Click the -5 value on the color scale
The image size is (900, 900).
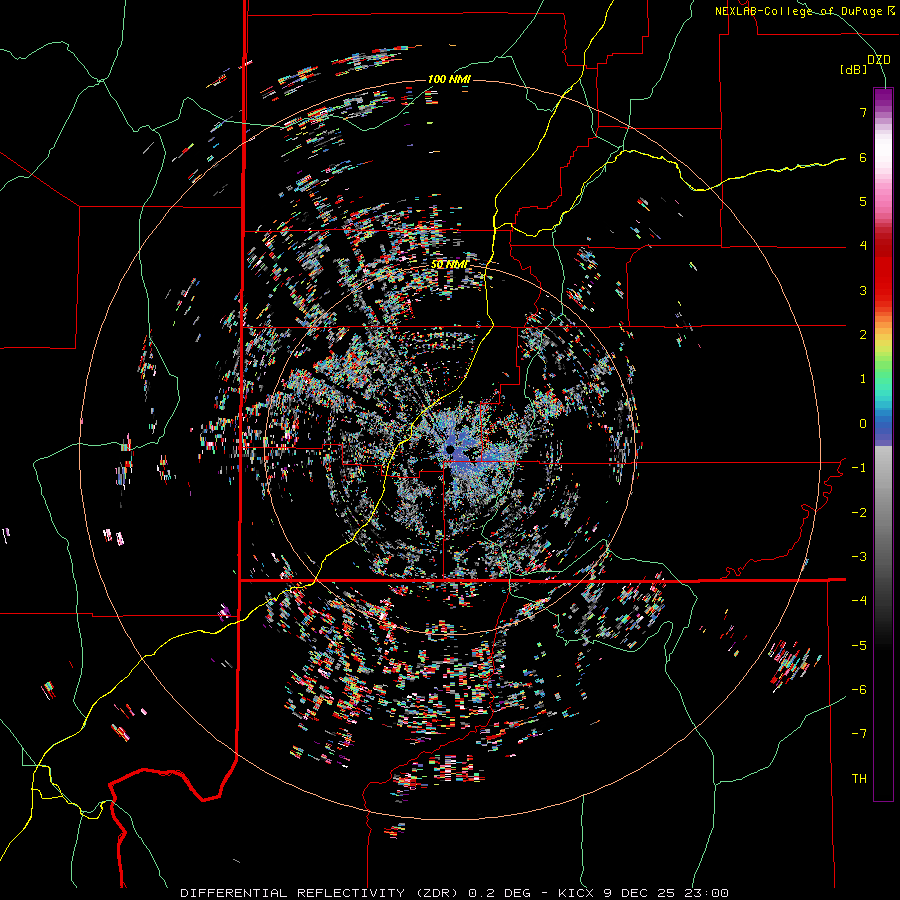pos(859,646)
